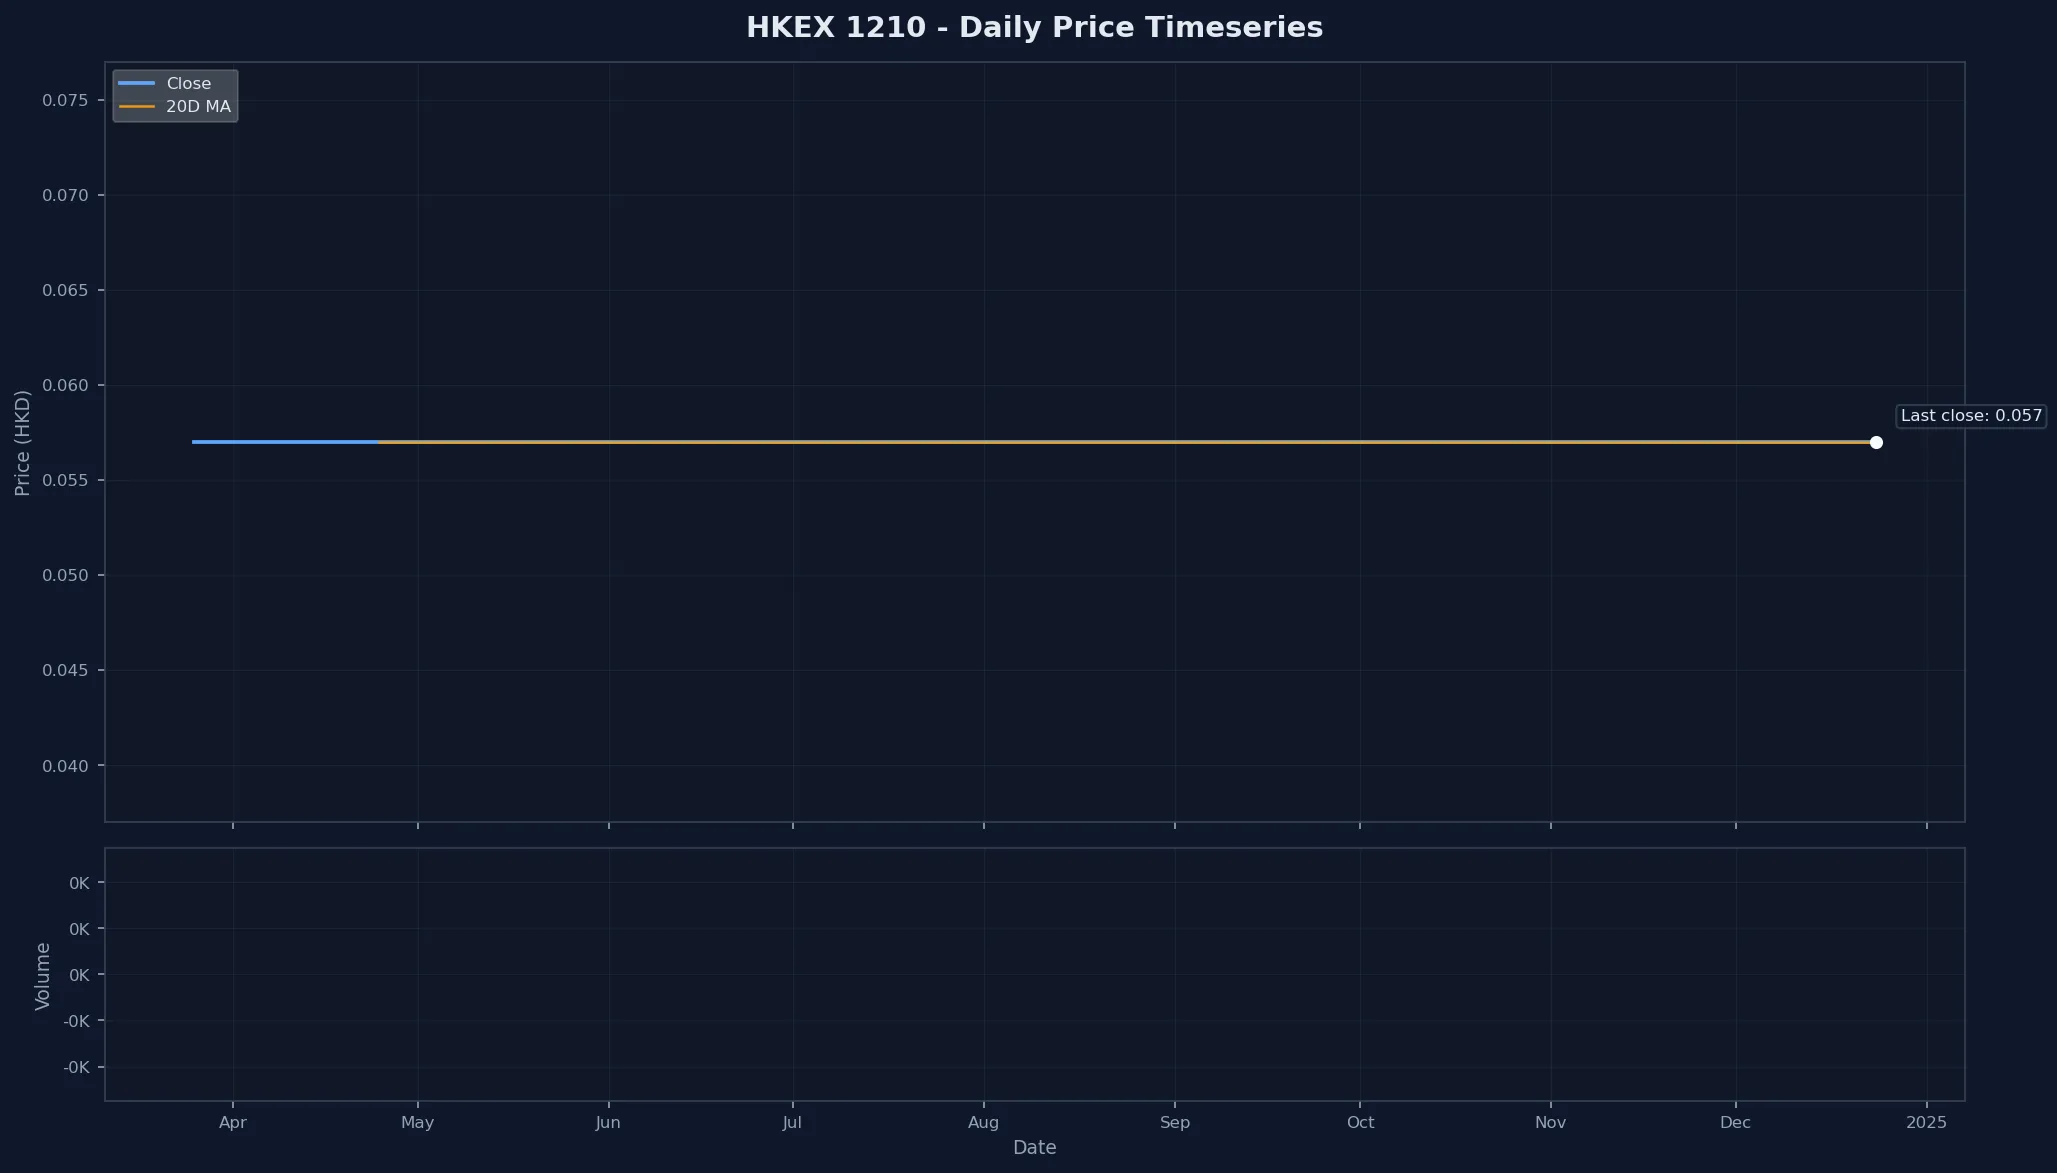Click the Apr tick label

pos(233,1123)
